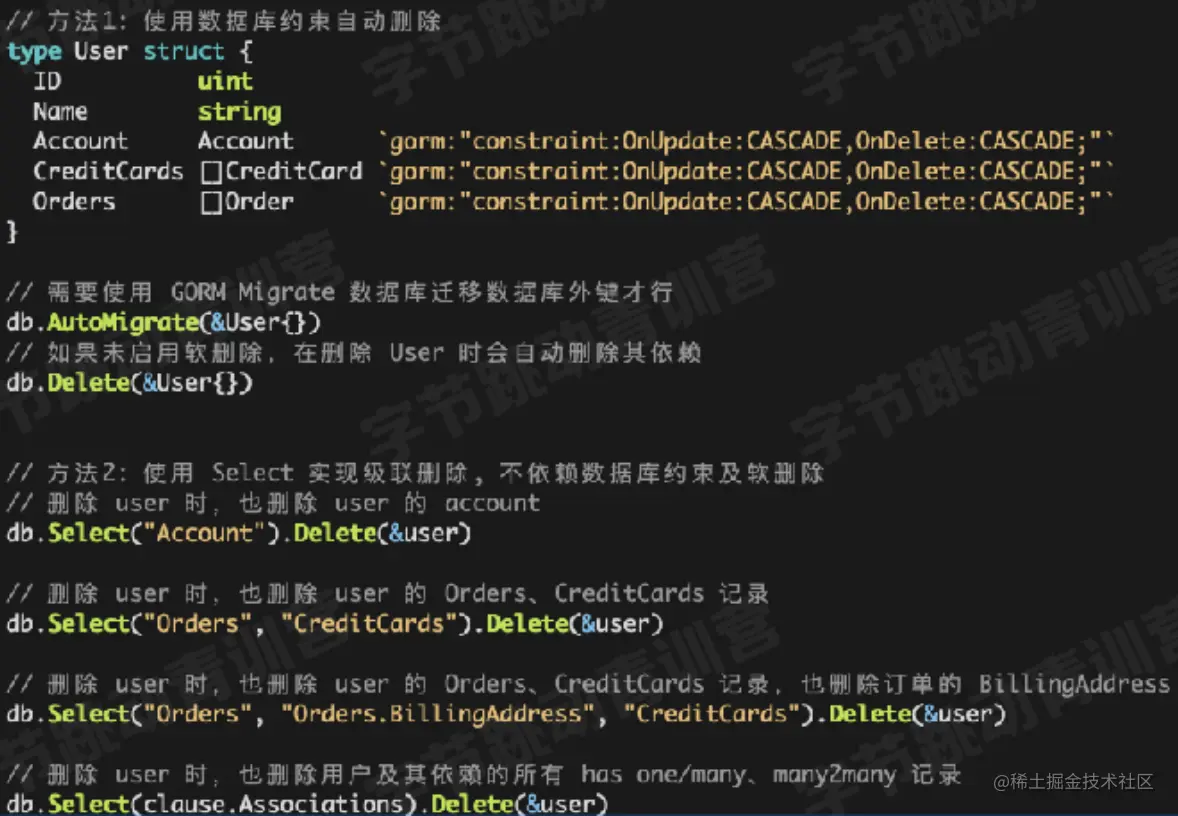Click db.Delete(&User{}) statement
Image resolution: width=1178 pixels, height=816 pixels.
point(129,383)
